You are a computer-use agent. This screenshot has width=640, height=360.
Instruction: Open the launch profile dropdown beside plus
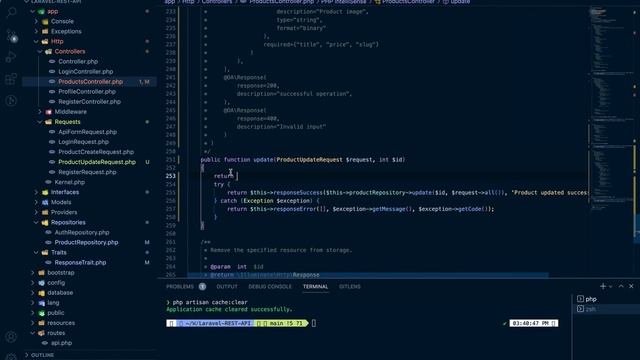click(x=611, y=287)
